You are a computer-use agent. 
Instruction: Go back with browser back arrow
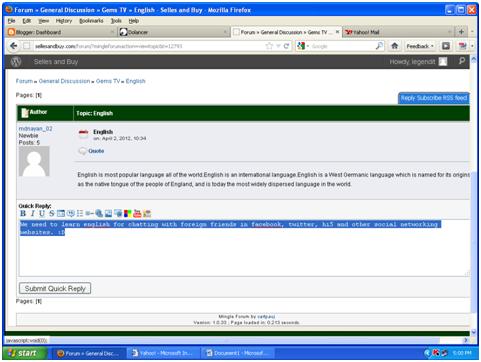pyautogui.click(x=14, y=46)
